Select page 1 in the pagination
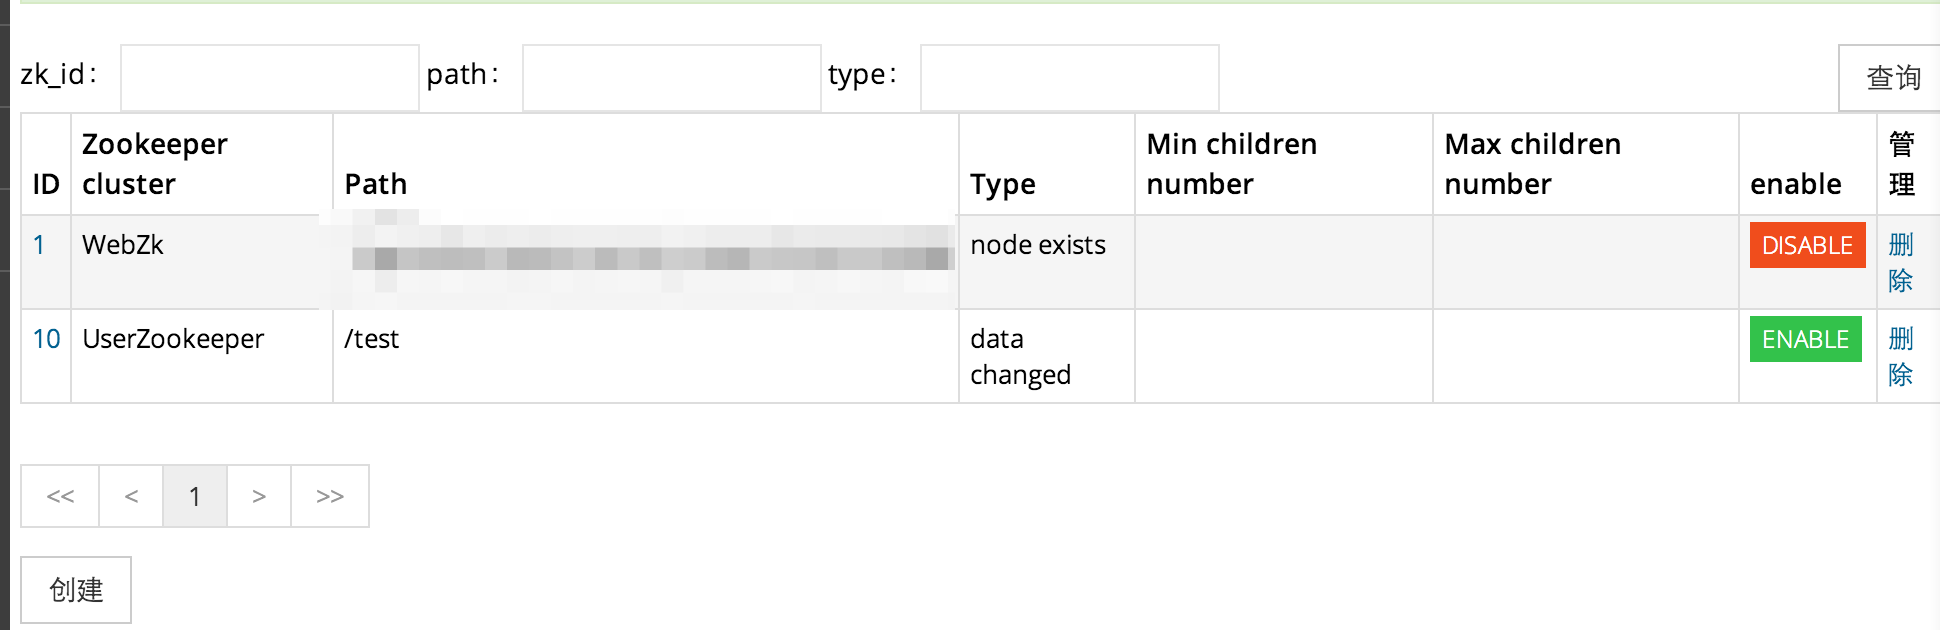1940x630 pixels. click(195, 496)
